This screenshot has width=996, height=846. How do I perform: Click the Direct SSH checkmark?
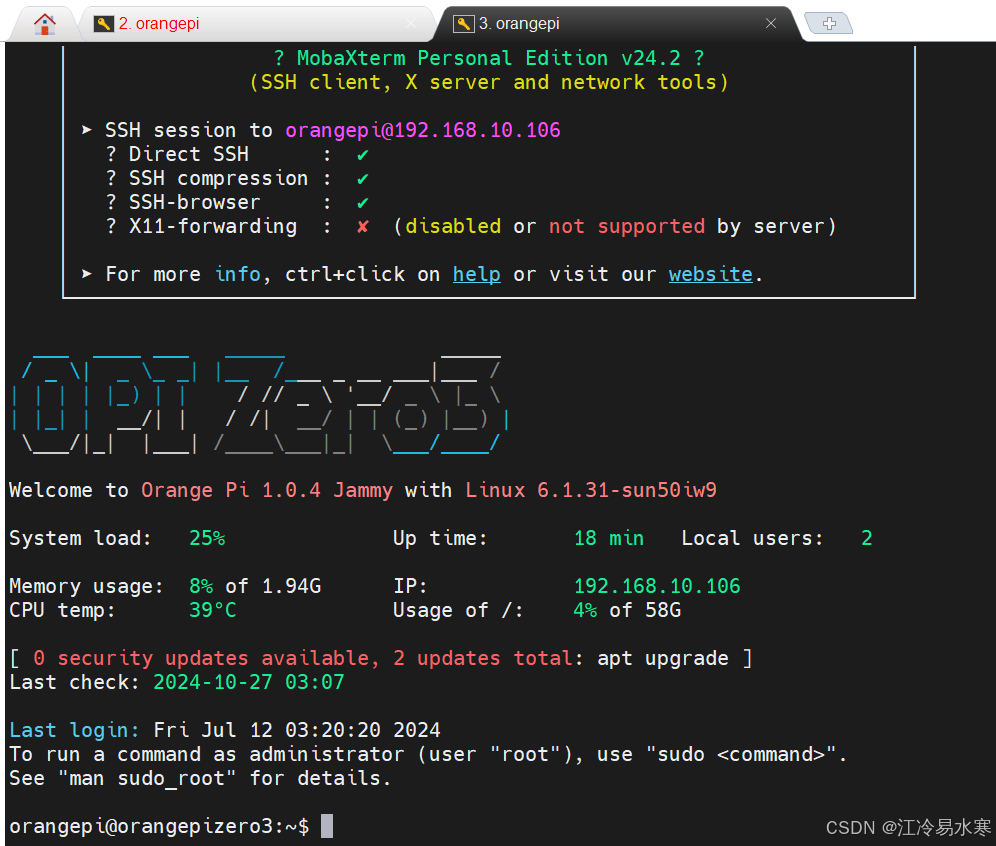click(x=363, y=154)
